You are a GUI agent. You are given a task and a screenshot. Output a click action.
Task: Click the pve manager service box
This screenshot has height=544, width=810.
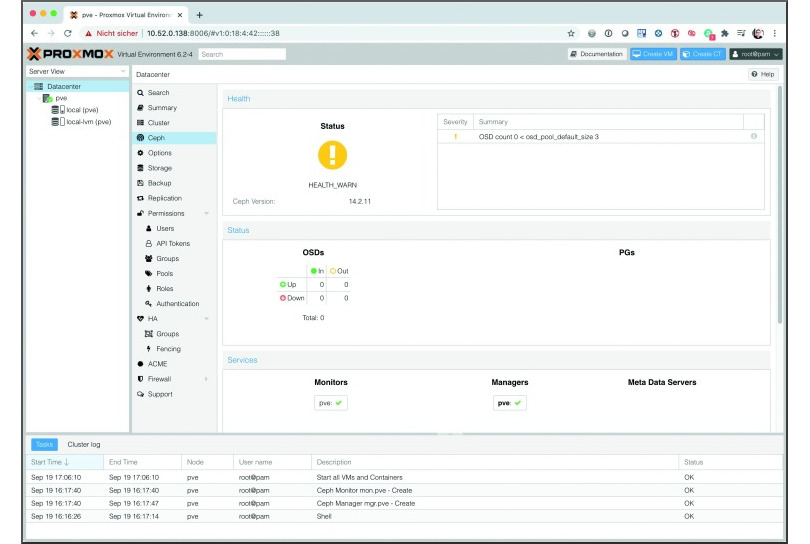(510, 403)
